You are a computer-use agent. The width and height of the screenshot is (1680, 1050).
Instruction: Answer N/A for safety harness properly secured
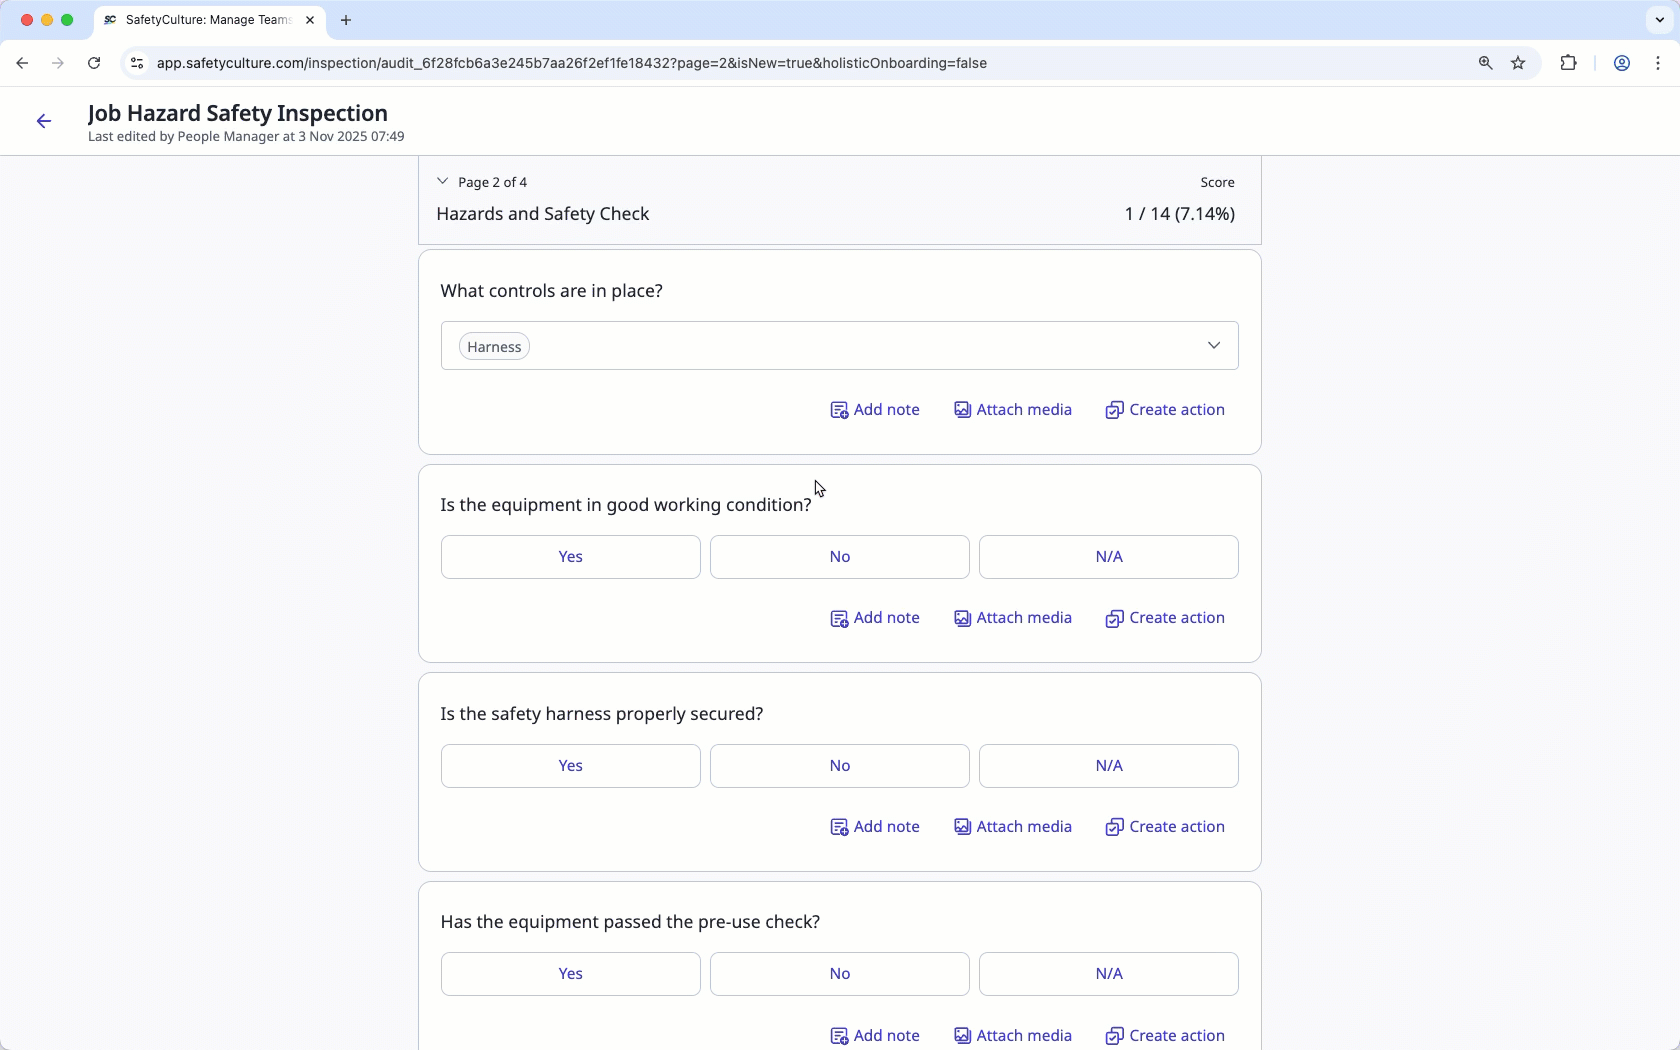(x=1109, y=766)
